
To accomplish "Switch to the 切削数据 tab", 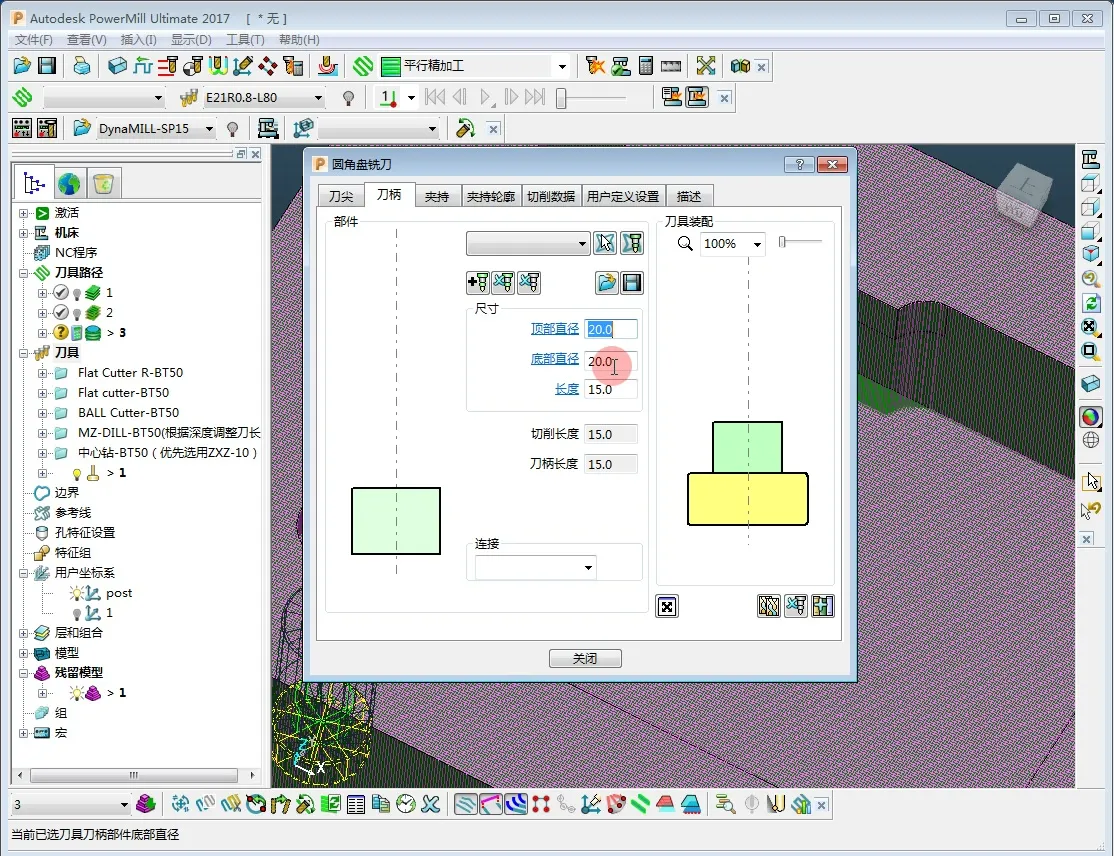I will coord(551,196).
